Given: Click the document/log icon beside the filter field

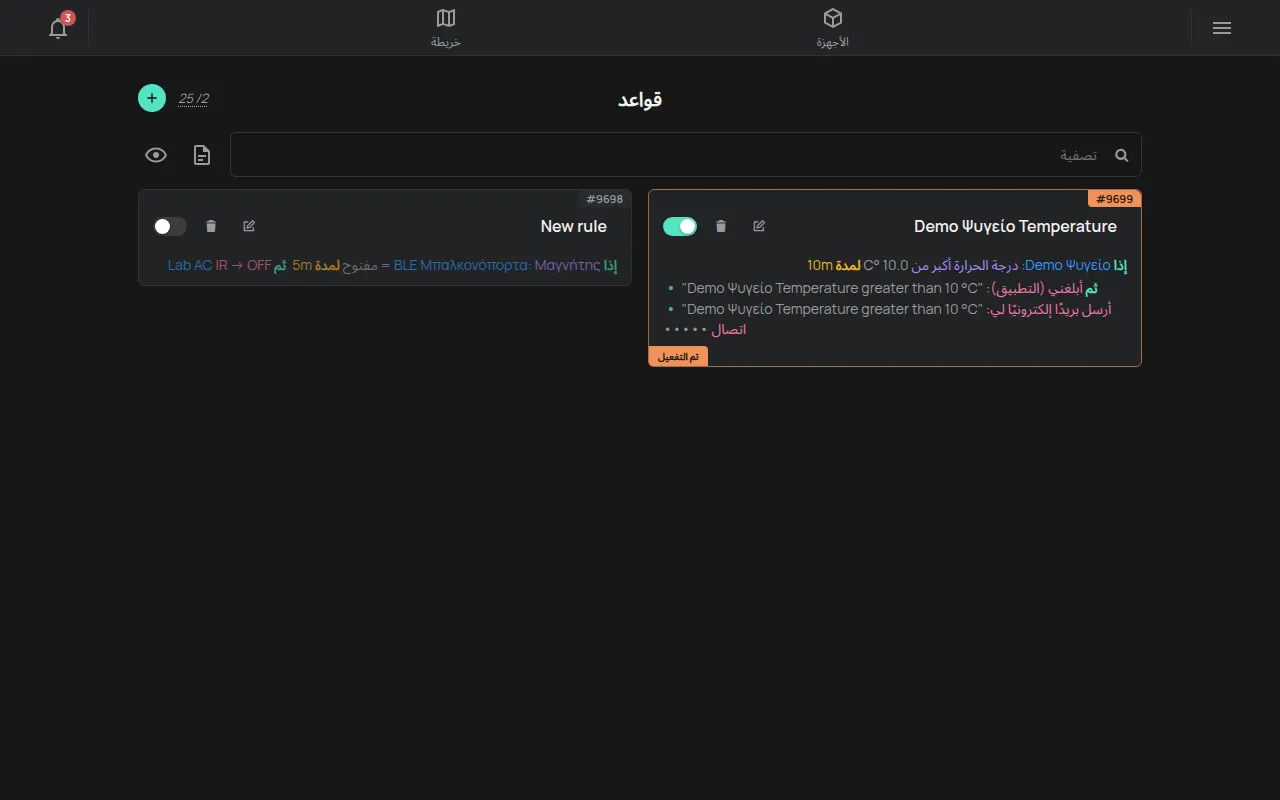Looking at the screenshot, I should pyautogui.click(x=202, y=155).
